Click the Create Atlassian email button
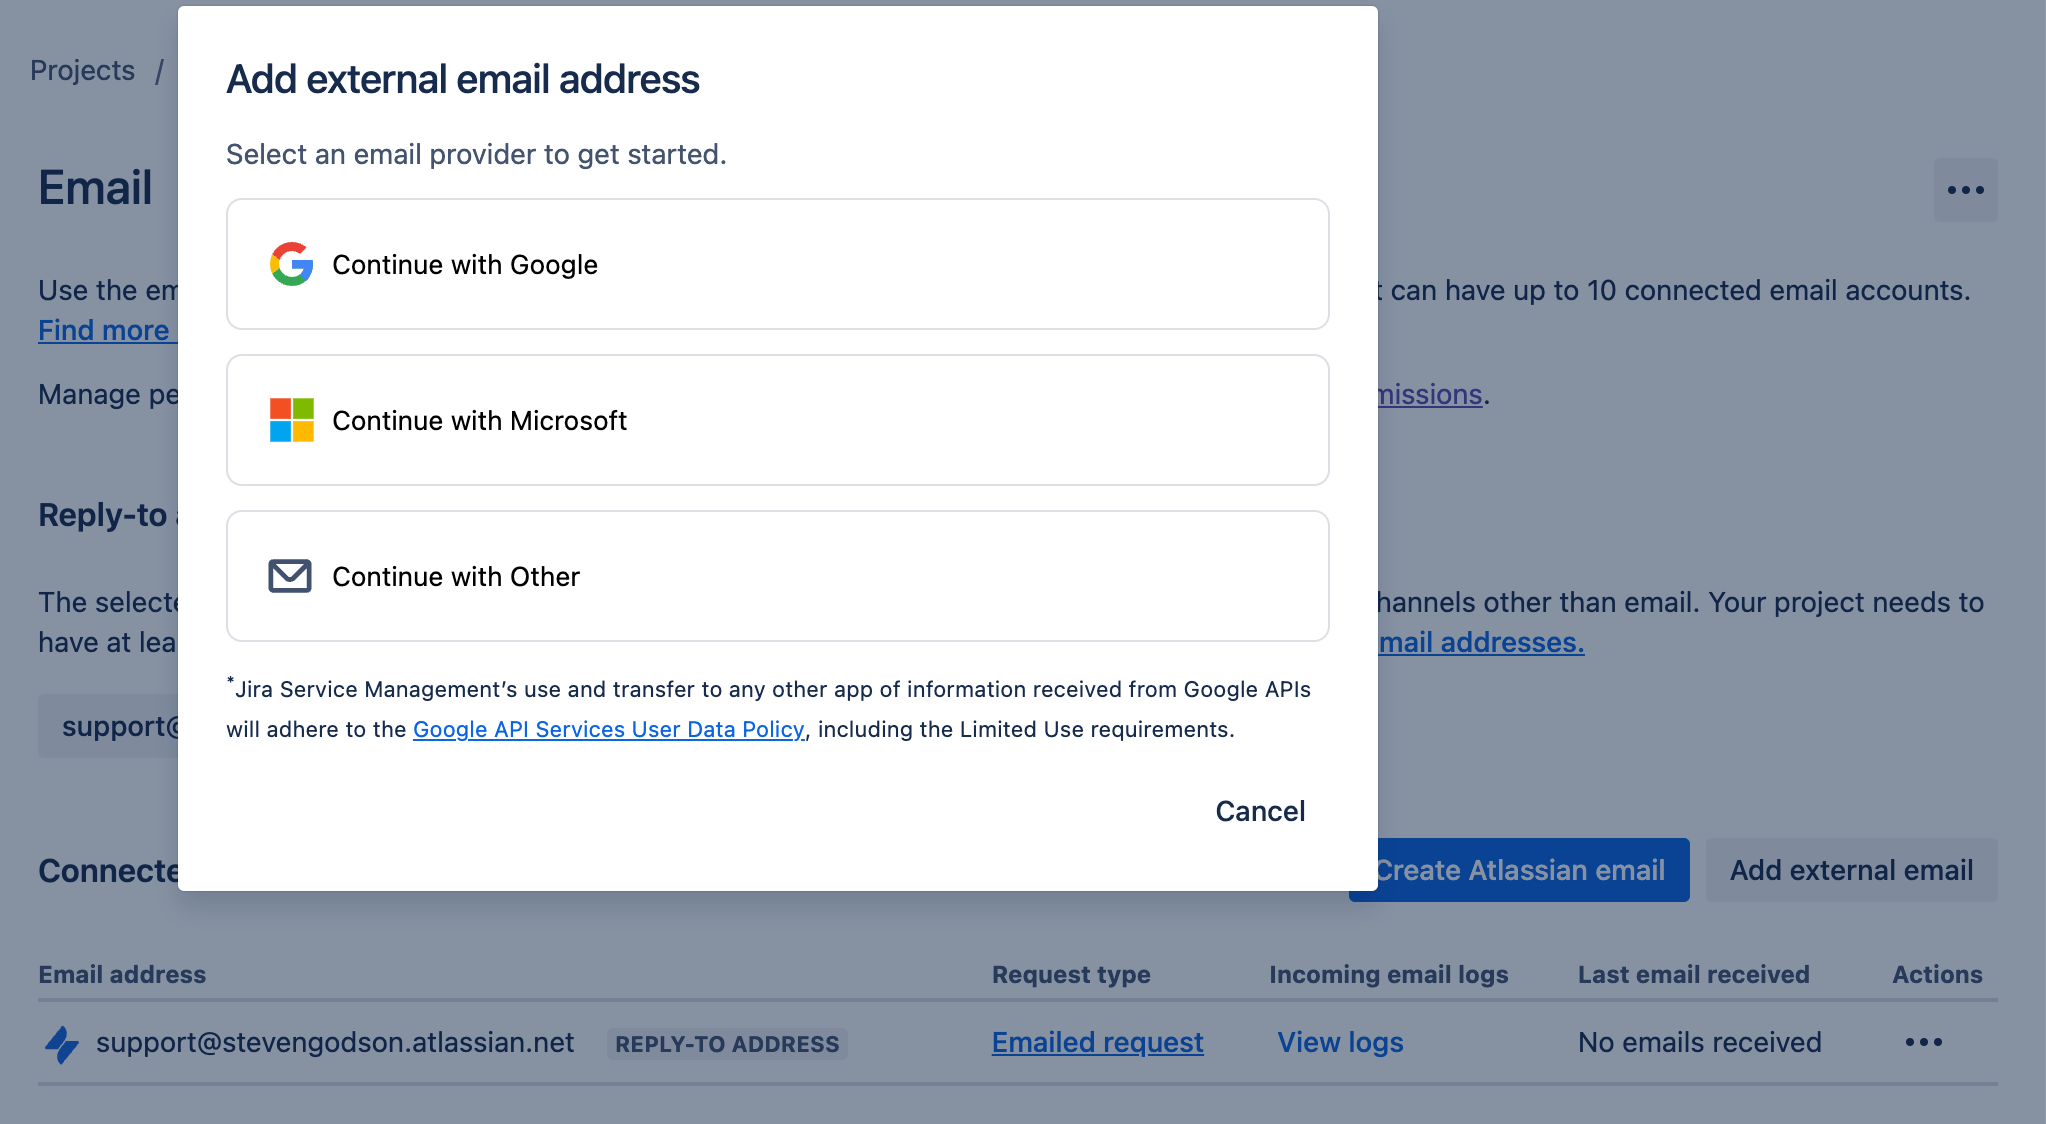Viewport: 2046px width, 1124px height. (1519, 870)
